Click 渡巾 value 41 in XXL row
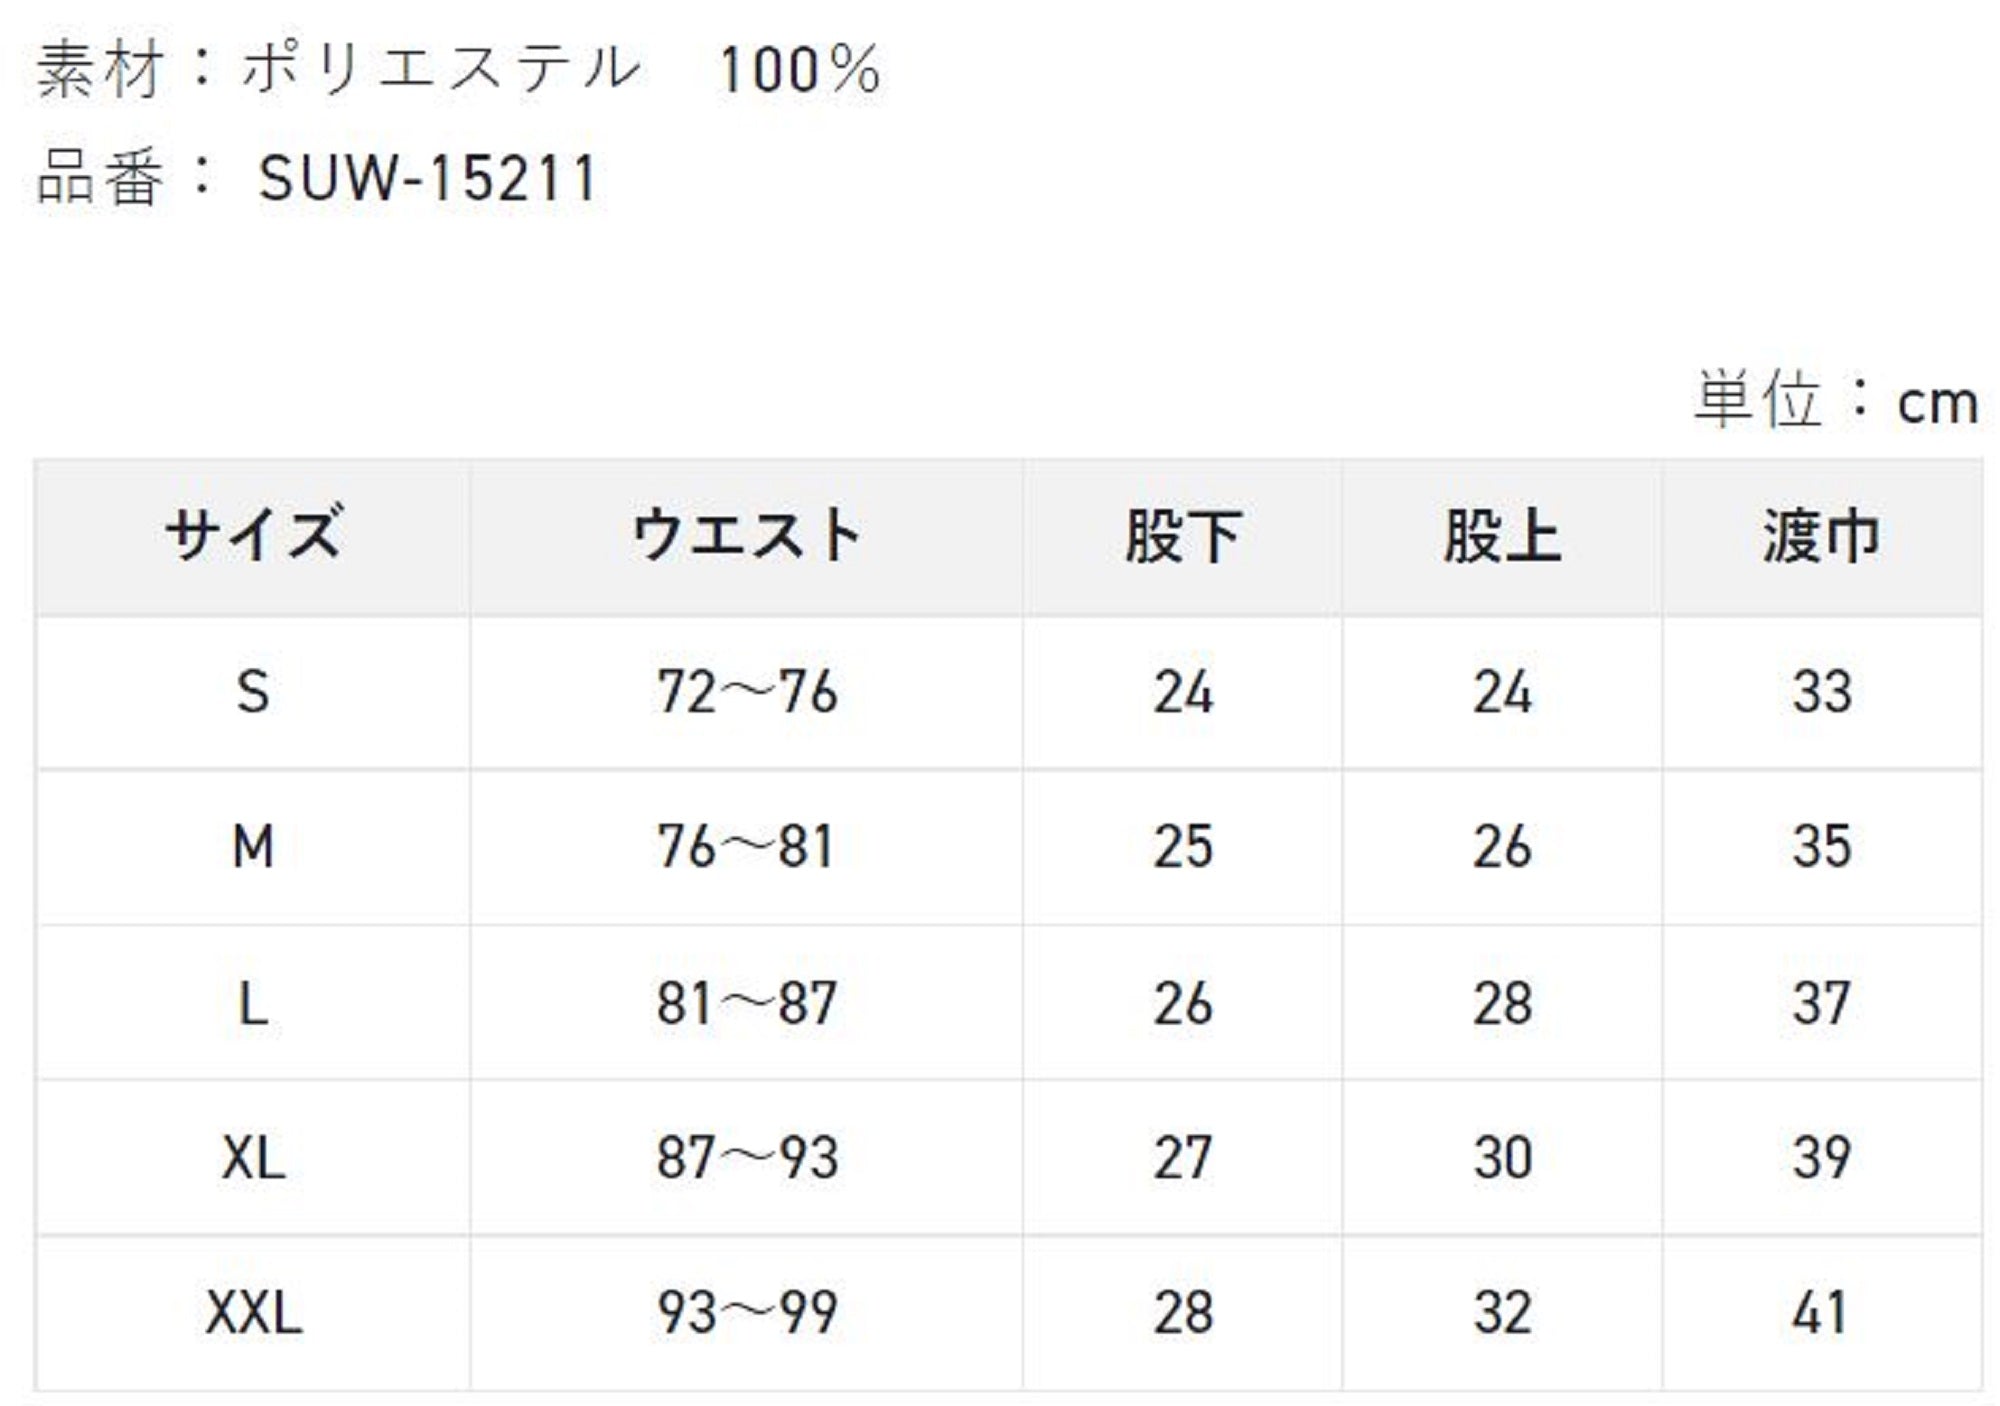The height and width of the screenshot is (1406, 2000). point(1820,1313)
